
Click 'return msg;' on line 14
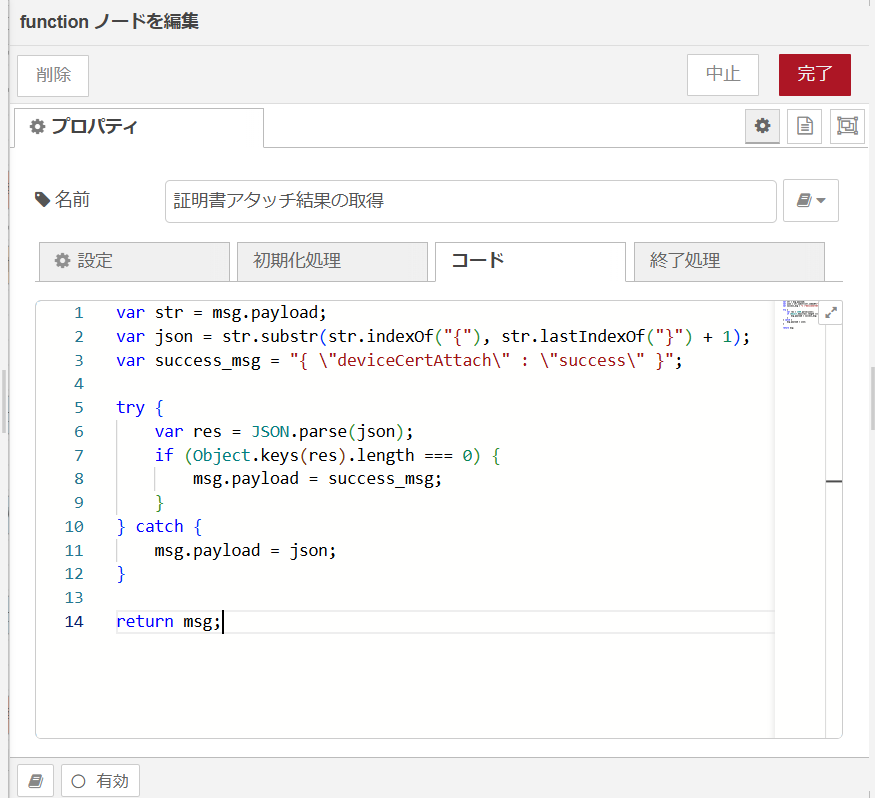point(169,622)
